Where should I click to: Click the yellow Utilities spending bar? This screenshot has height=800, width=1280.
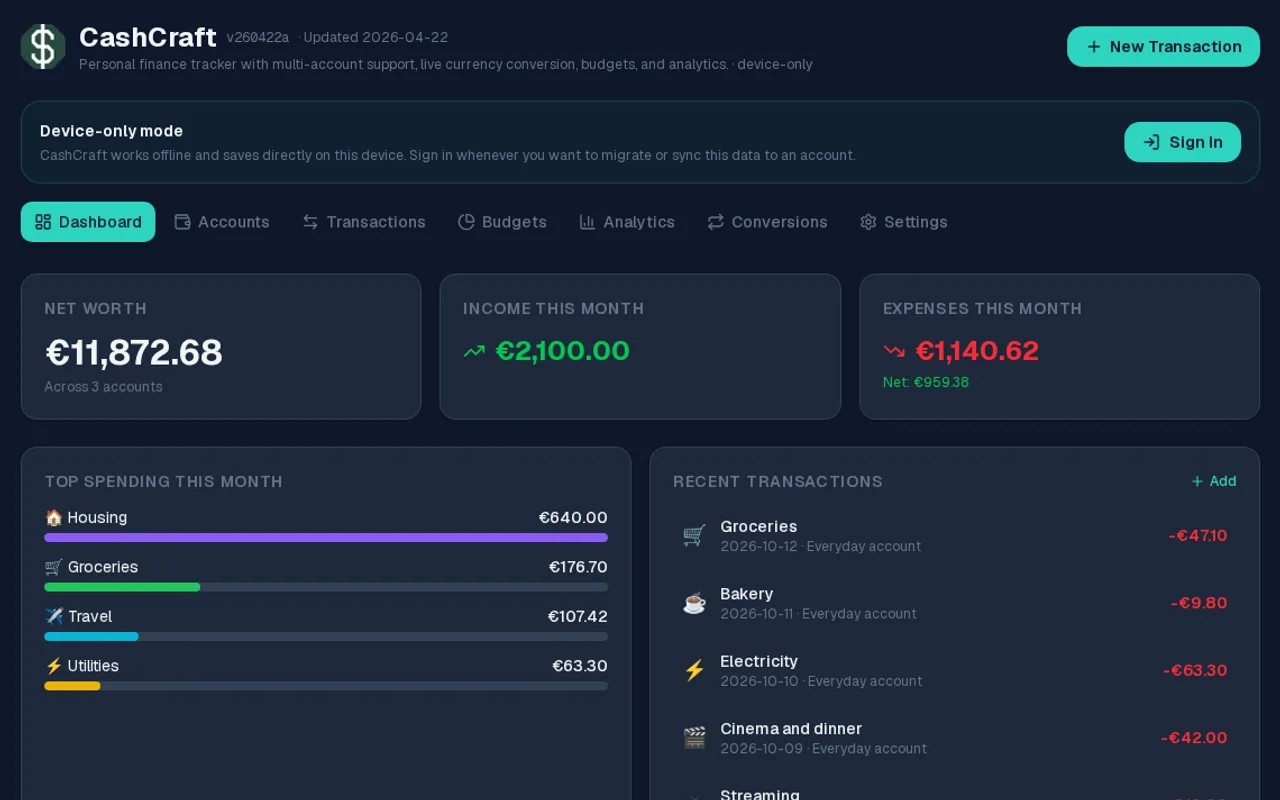click(72, 686)
